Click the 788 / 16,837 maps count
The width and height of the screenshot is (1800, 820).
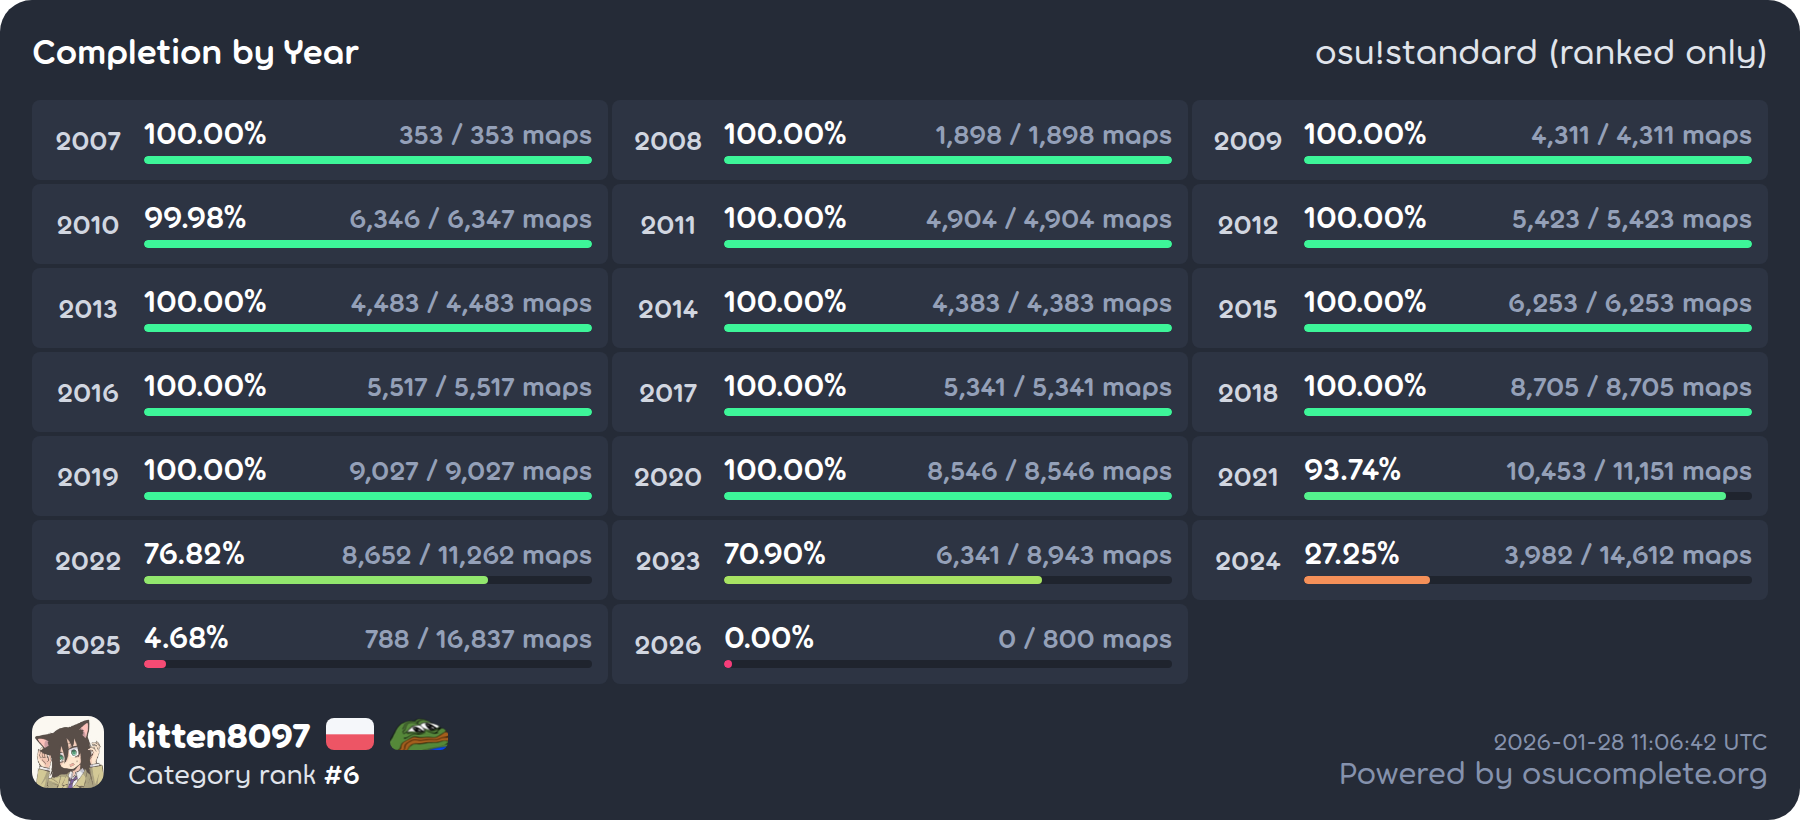click(x=477, y=639)
